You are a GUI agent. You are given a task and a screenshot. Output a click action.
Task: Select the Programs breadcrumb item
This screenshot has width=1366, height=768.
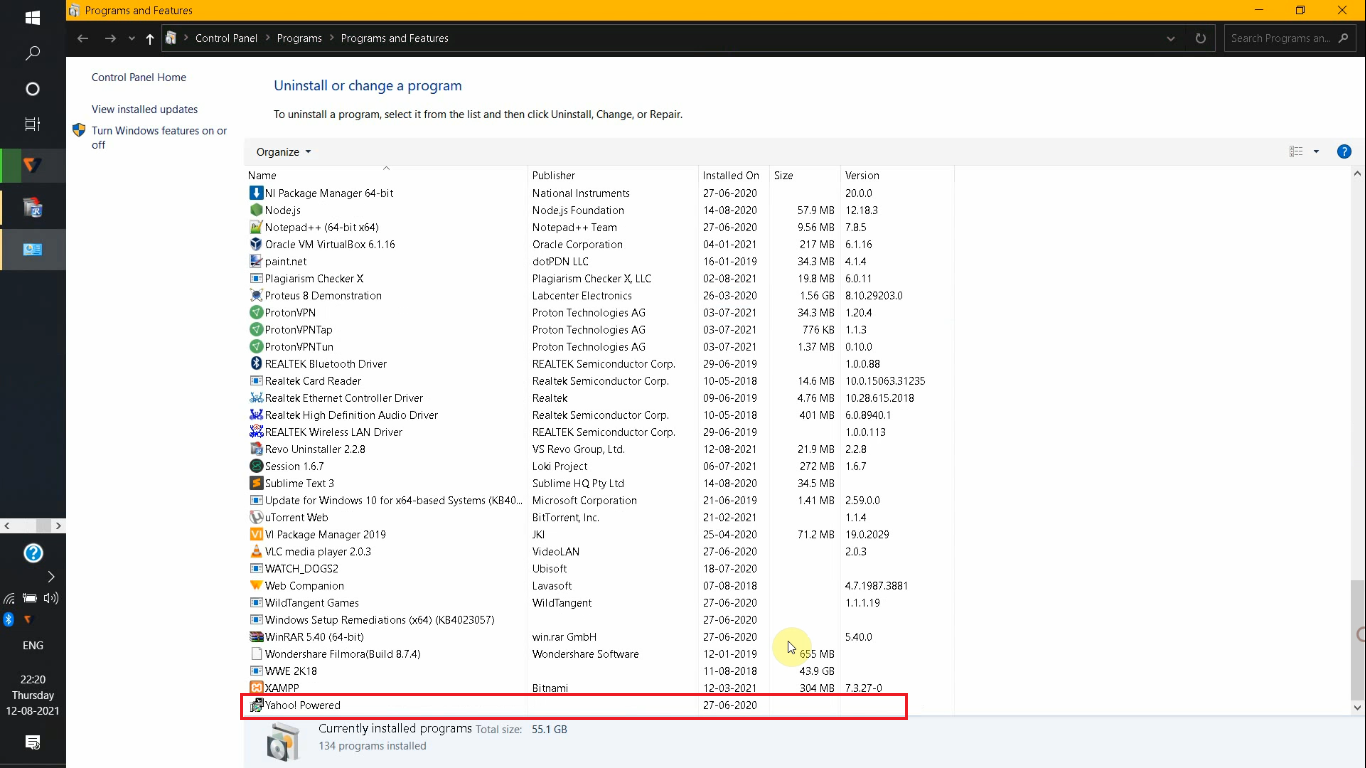coord(299,37)
